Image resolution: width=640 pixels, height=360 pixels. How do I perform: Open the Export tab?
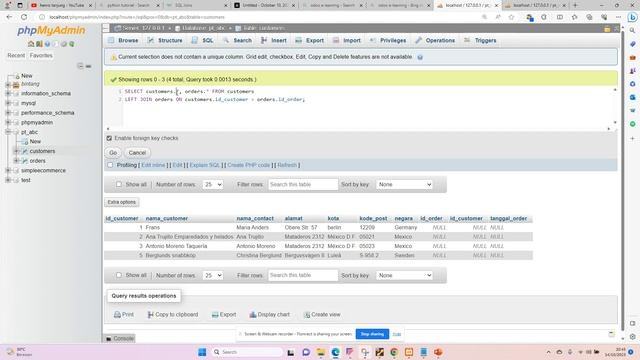point(309,40)
